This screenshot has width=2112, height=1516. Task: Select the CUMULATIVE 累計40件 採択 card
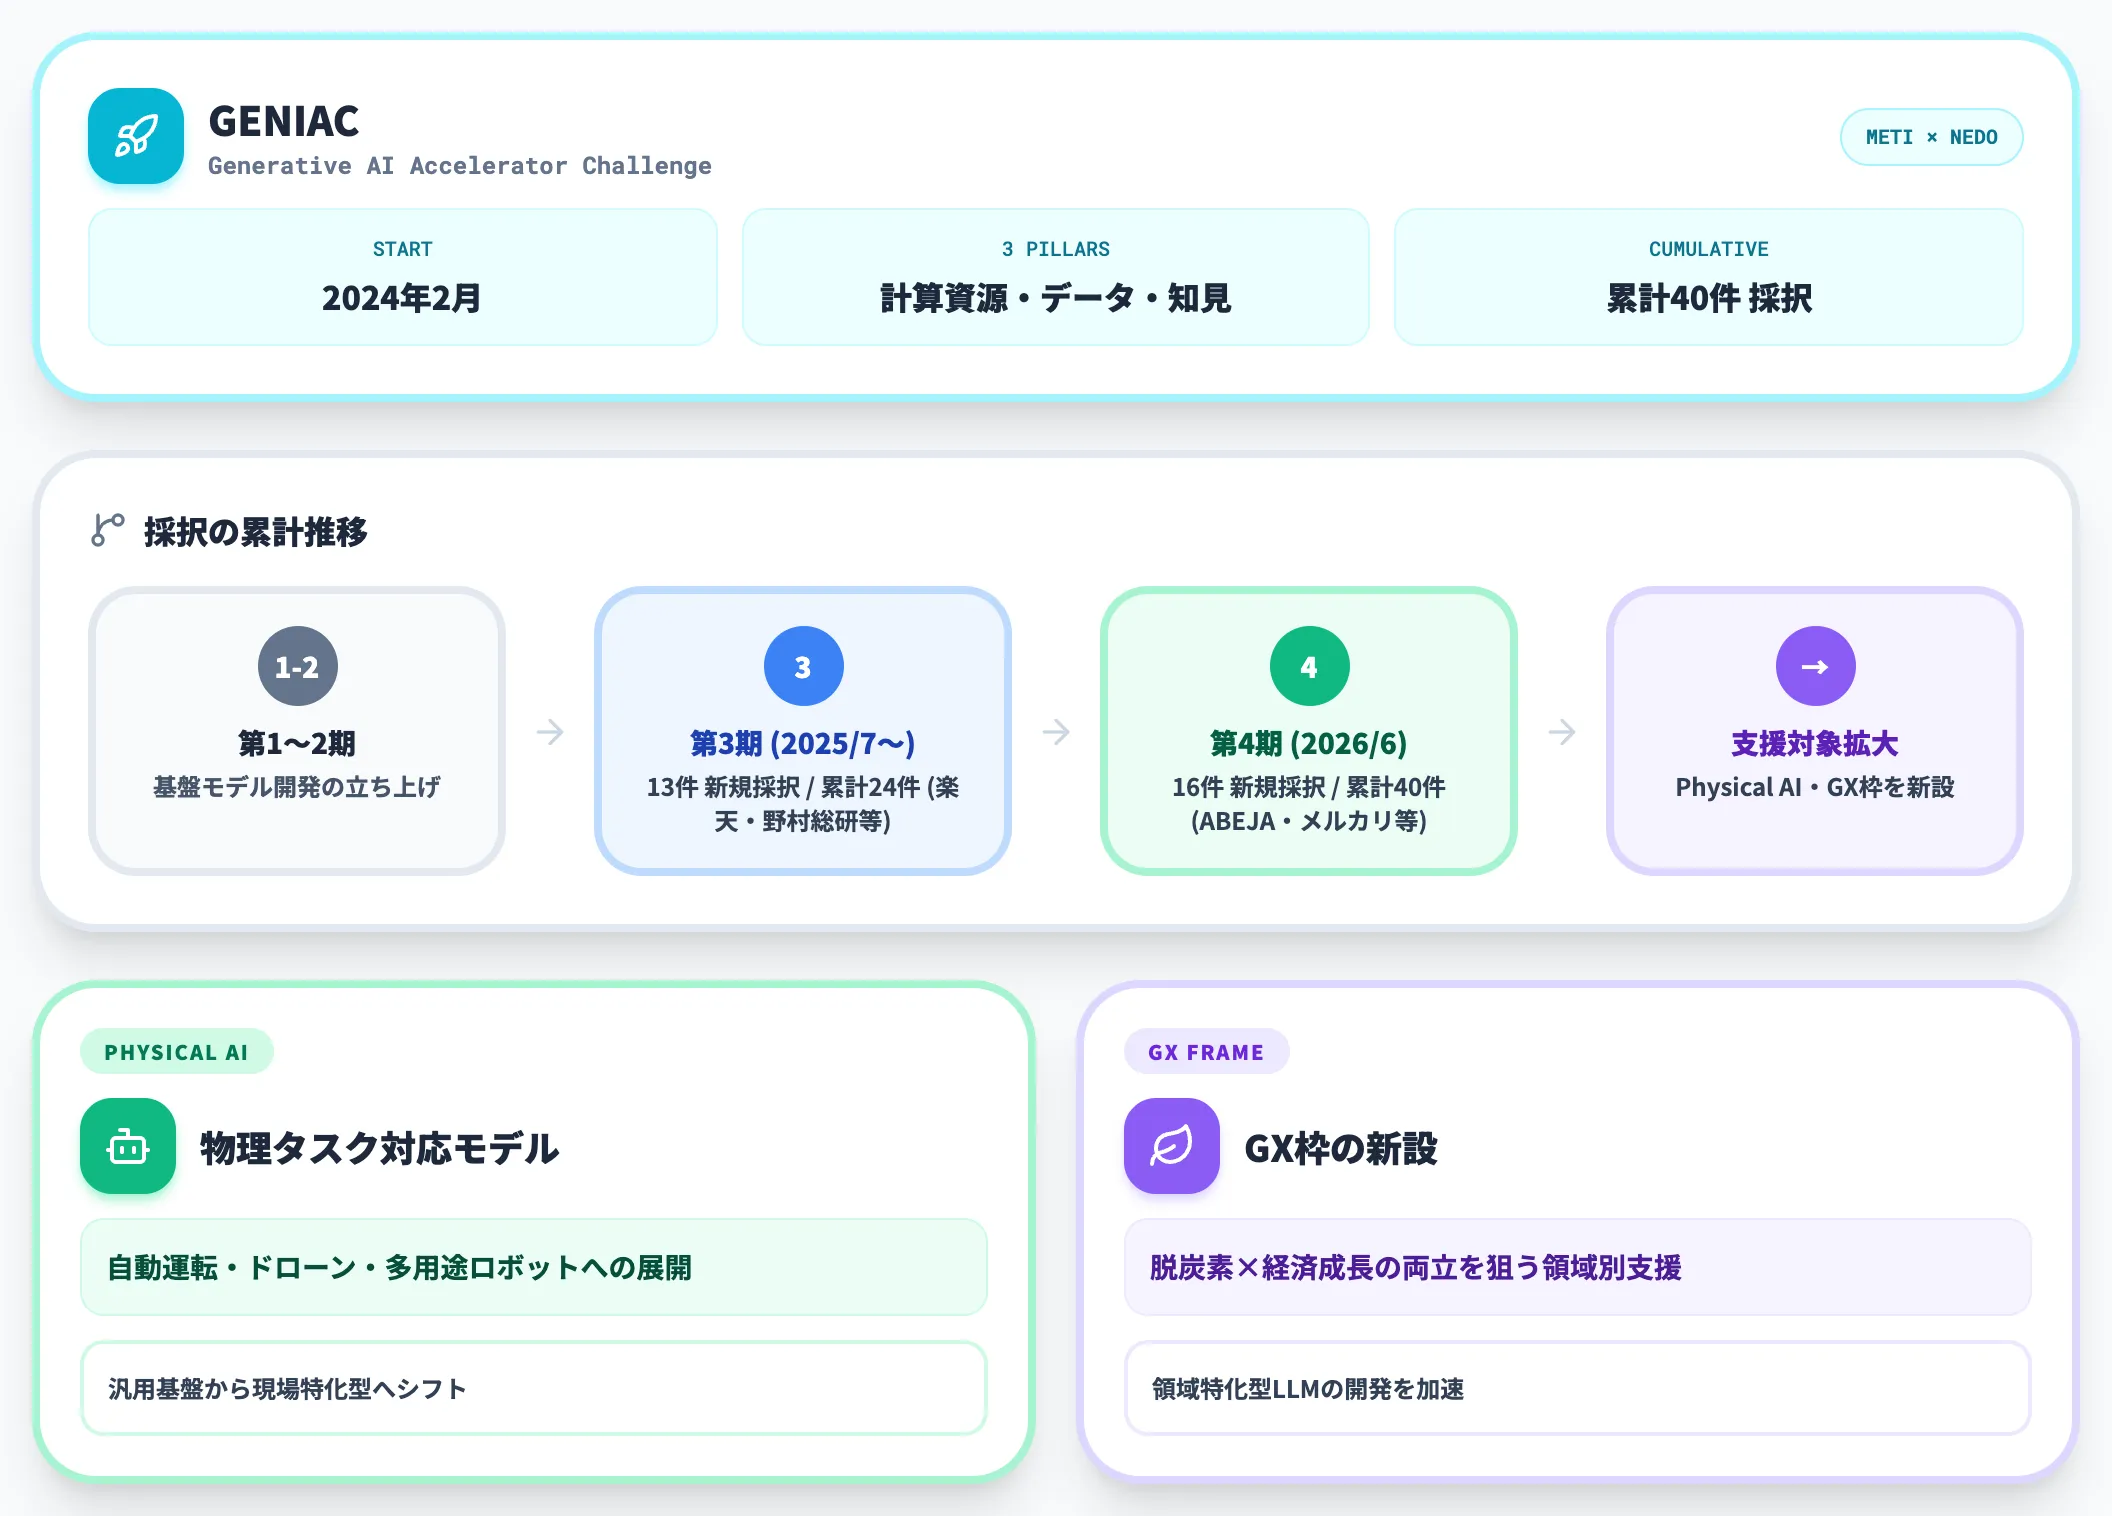pos(1709,277)
